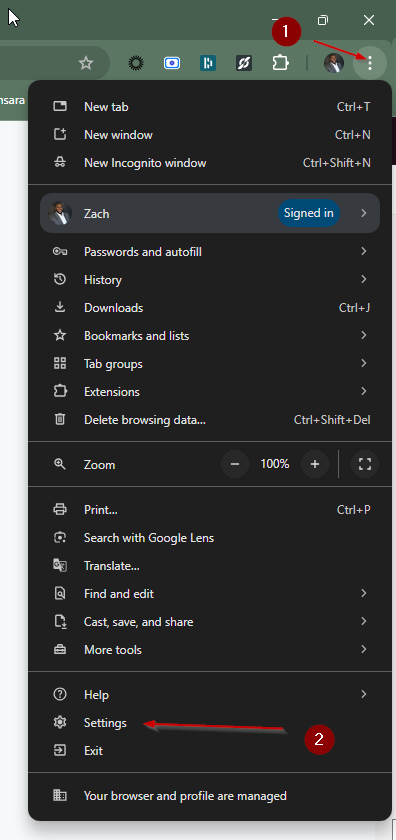Expand the Bookmarks and lists submenu

coord(210,336)
